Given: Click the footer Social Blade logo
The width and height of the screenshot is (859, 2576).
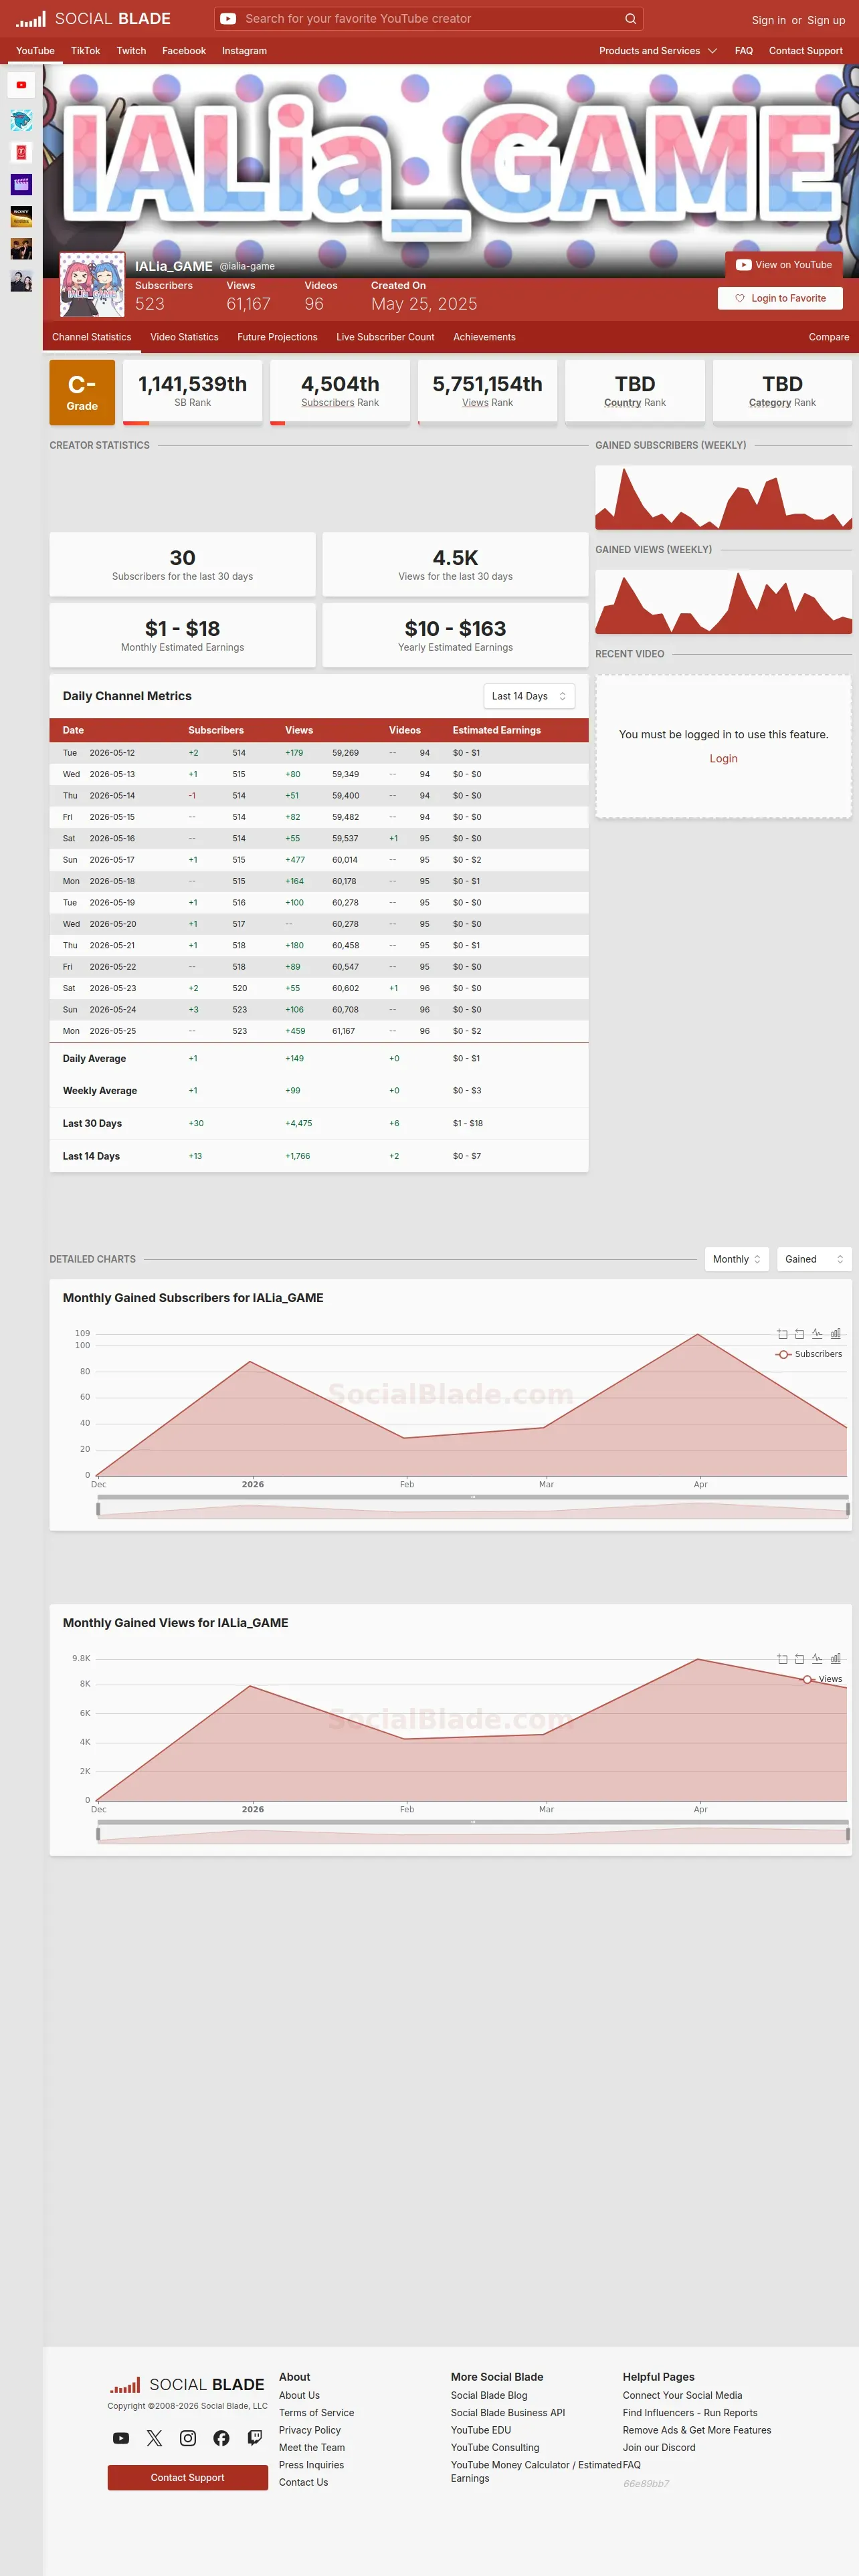Looking at the screenshot, I should [x=187, y=2384].
